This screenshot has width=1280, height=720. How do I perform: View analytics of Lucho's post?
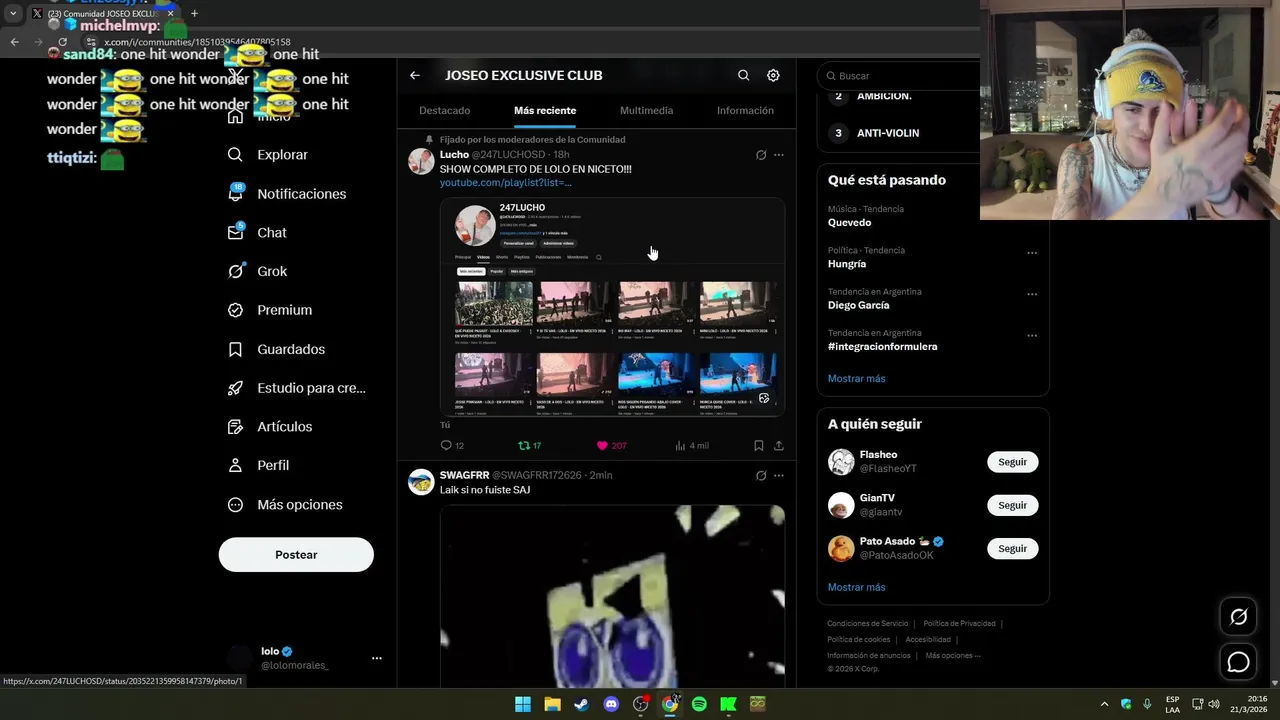[x=692, y=445]
